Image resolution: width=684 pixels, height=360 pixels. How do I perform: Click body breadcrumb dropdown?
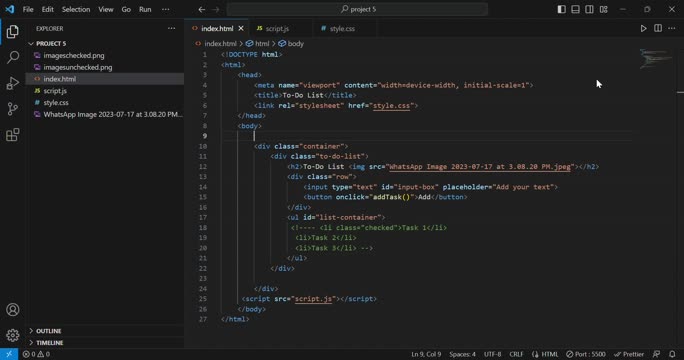tap(291, 44)
